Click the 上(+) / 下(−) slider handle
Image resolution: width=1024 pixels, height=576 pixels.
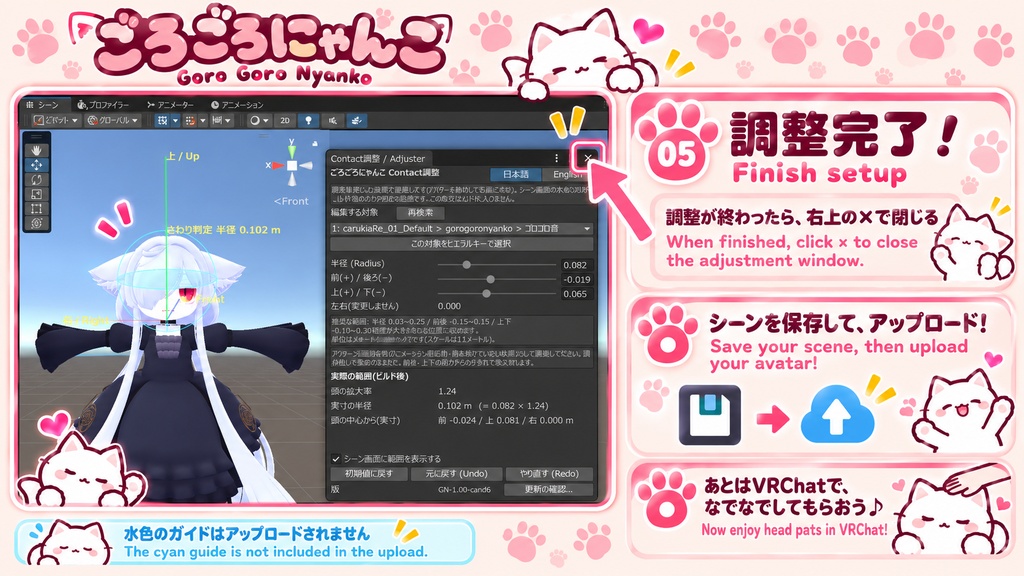486,293
